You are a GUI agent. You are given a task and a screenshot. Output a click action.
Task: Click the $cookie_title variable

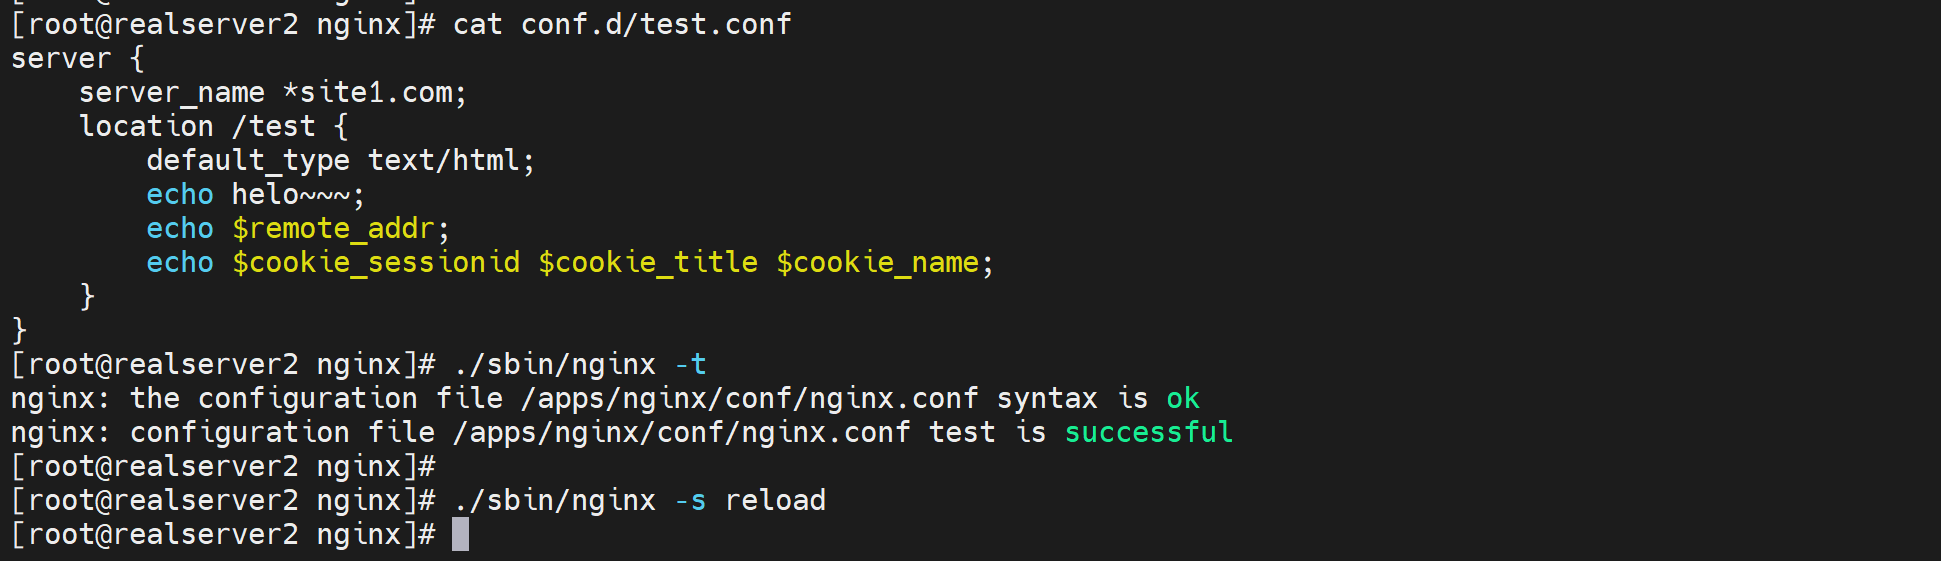click(648, 262)
